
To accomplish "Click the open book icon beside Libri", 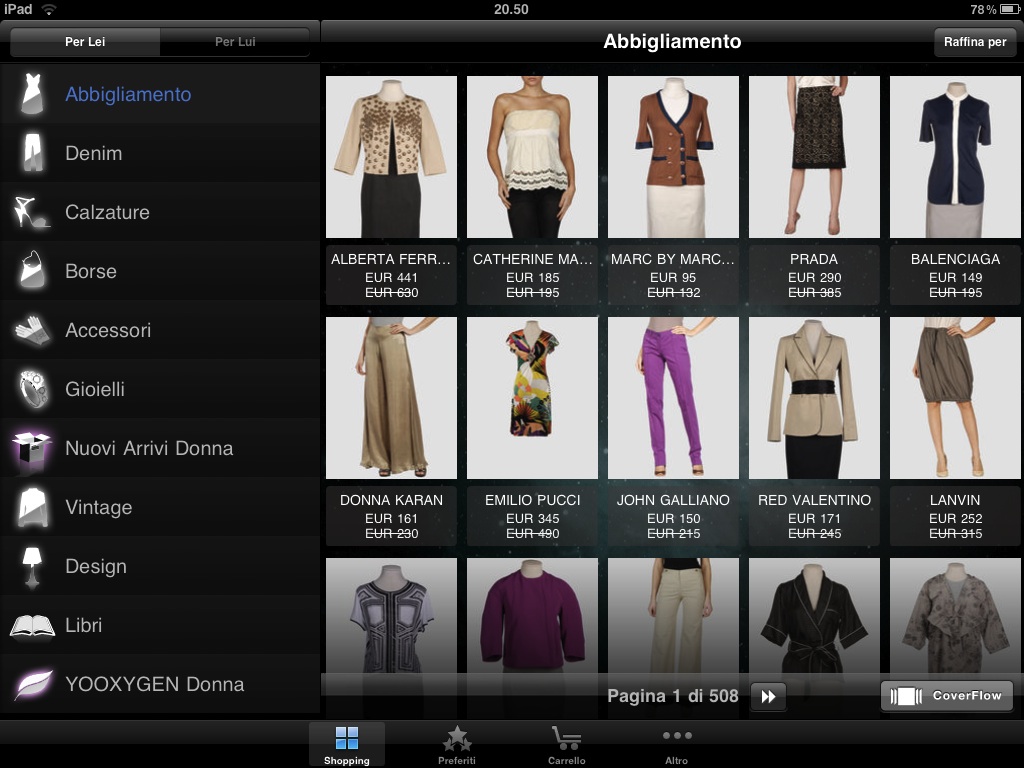I will [x=32, y=626].
